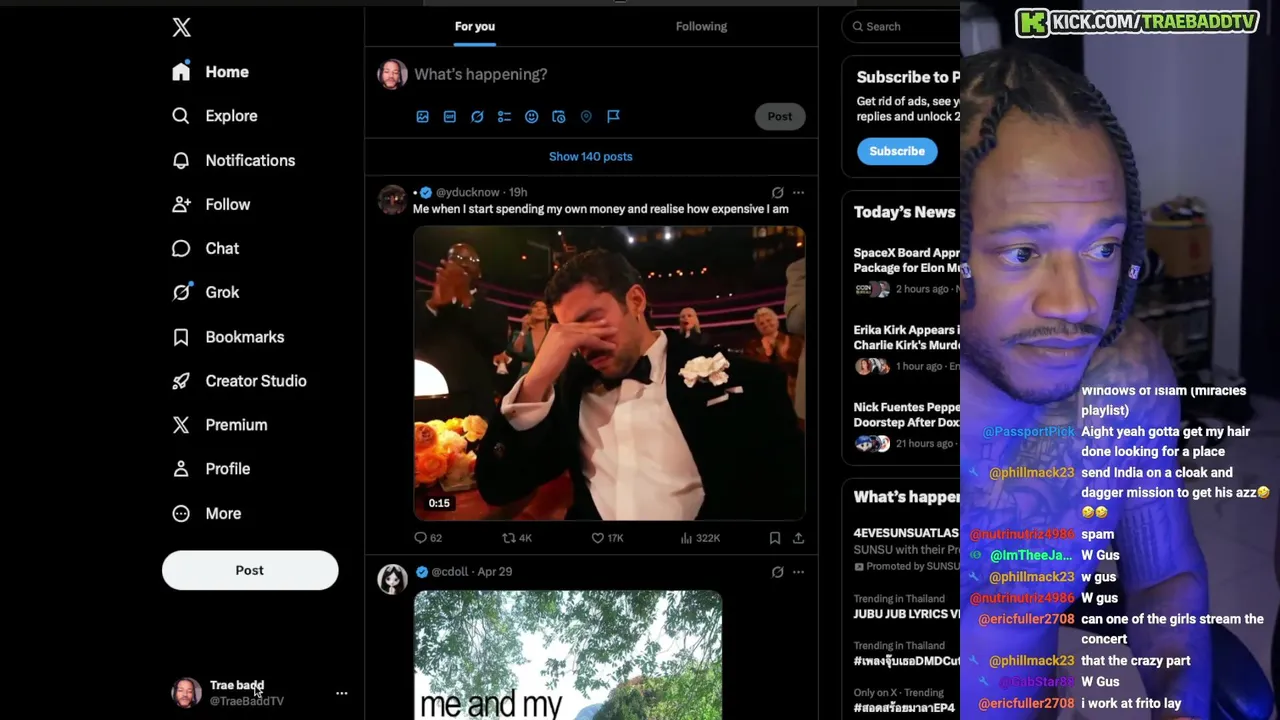Open Chat in the sidebar

(x=206, y=248)
